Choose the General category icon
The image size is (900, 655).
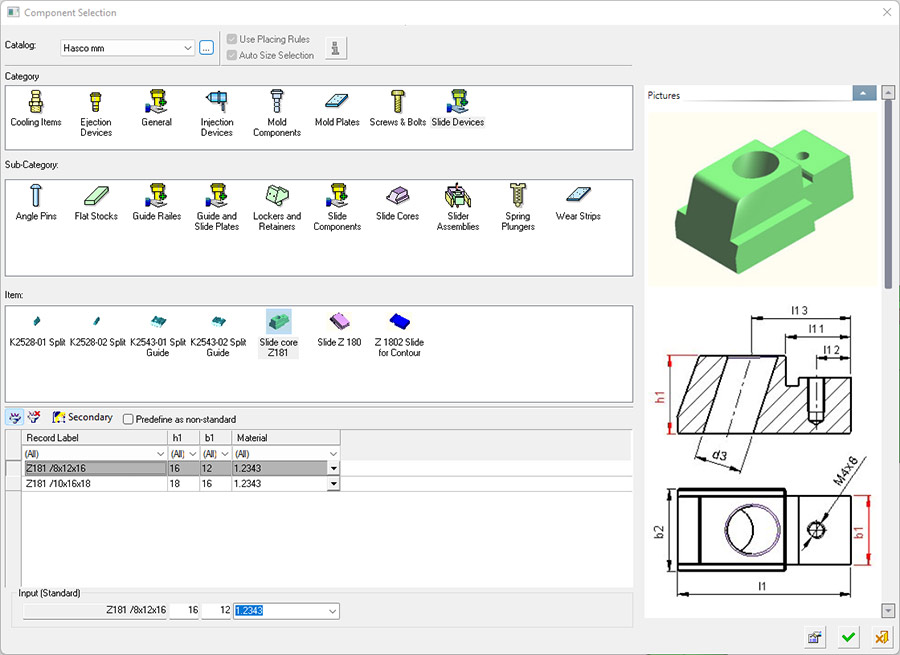click(x=156, y=109)
